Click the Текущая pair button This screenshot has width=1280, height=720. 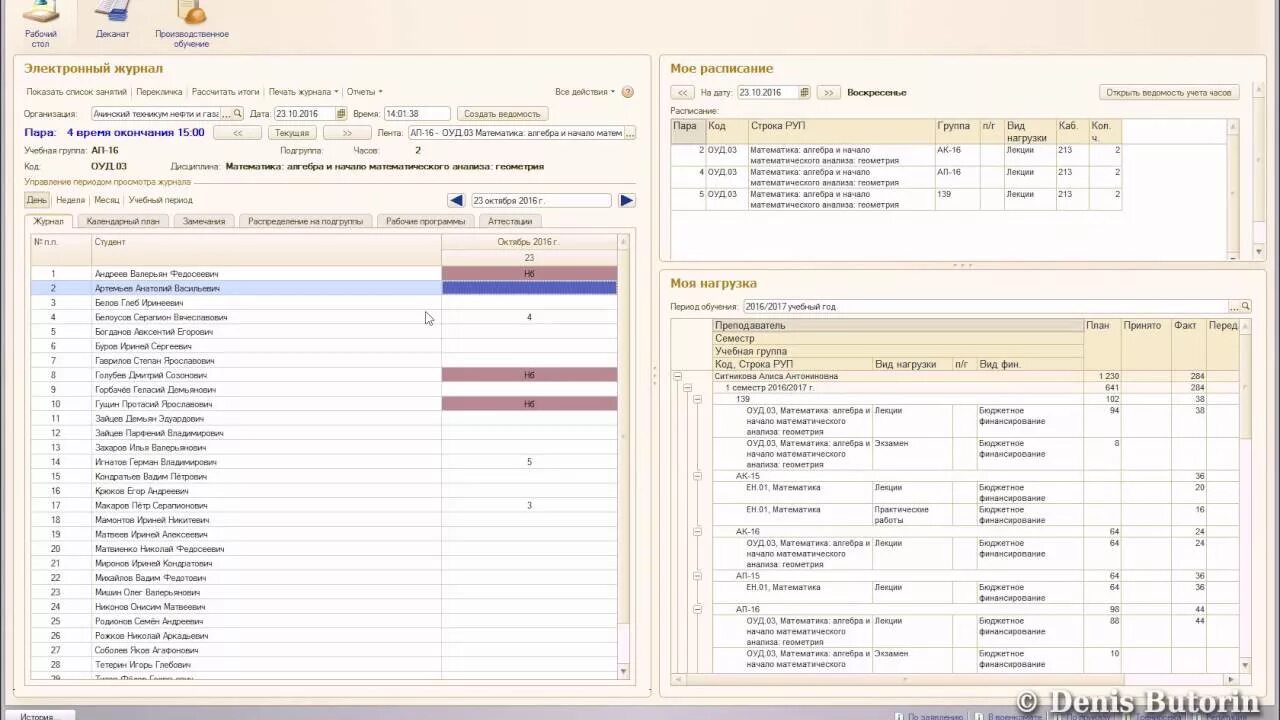click(x=292, y=133)
